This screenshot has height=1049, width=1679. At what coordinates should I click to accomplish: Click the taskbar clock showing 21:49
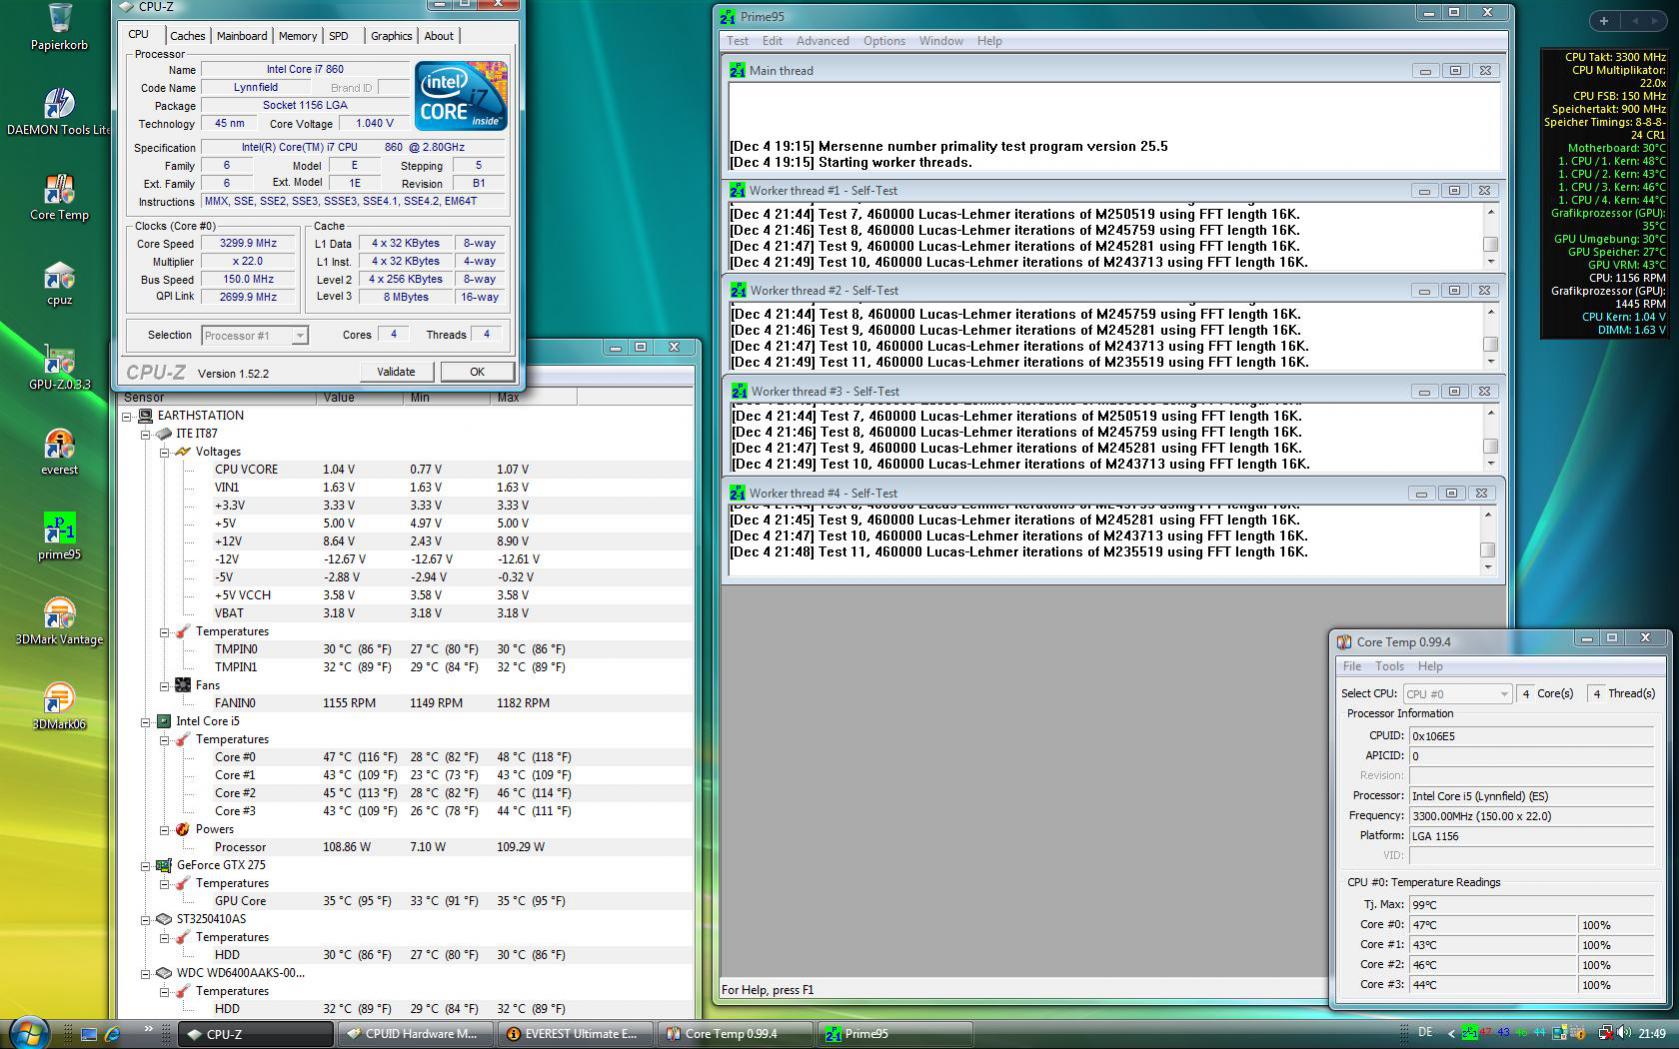(x=1652, y=1033)
